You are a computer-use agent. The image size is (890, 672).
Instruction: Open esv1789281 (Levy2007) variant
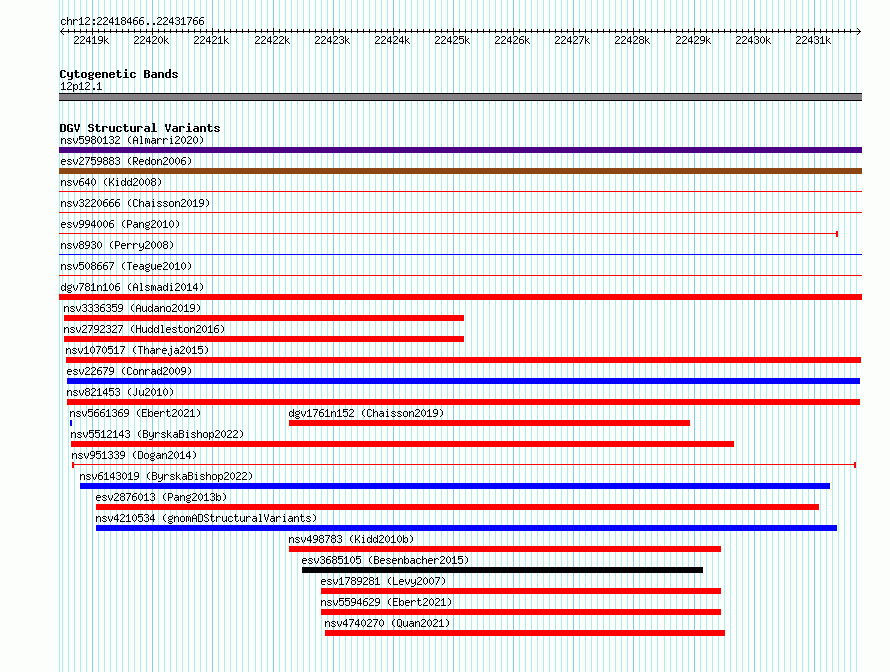pos(383,581)
